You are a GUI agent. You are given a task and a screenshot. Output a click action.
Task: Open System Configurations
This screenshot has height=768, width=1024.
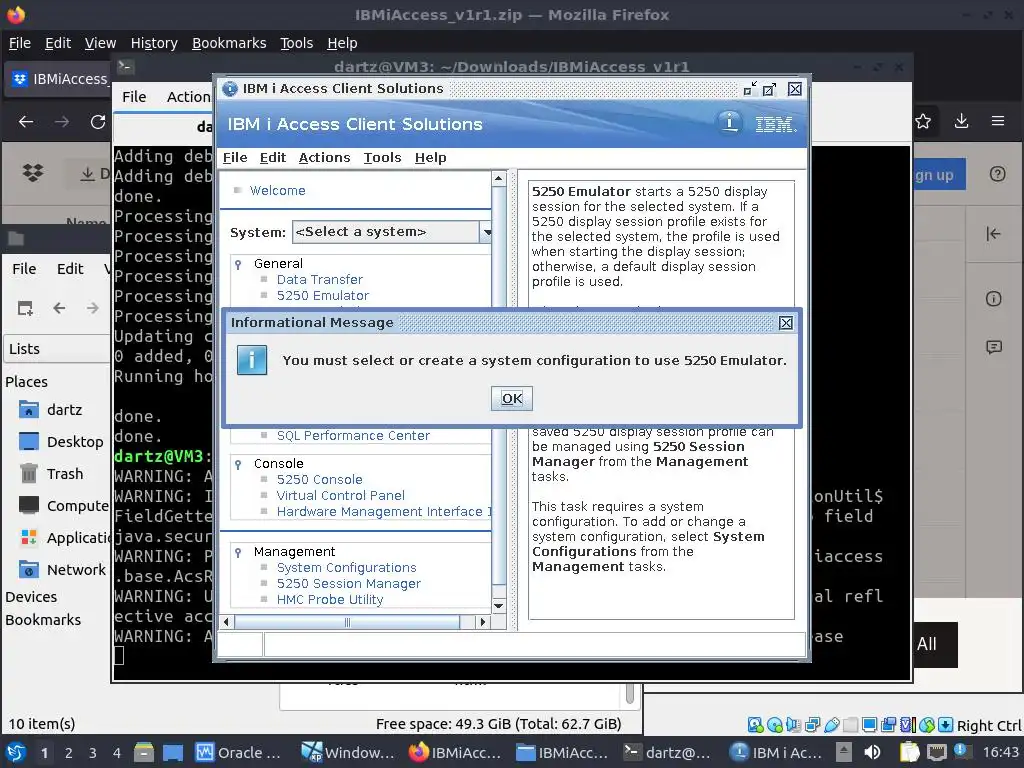pos(346,568)
